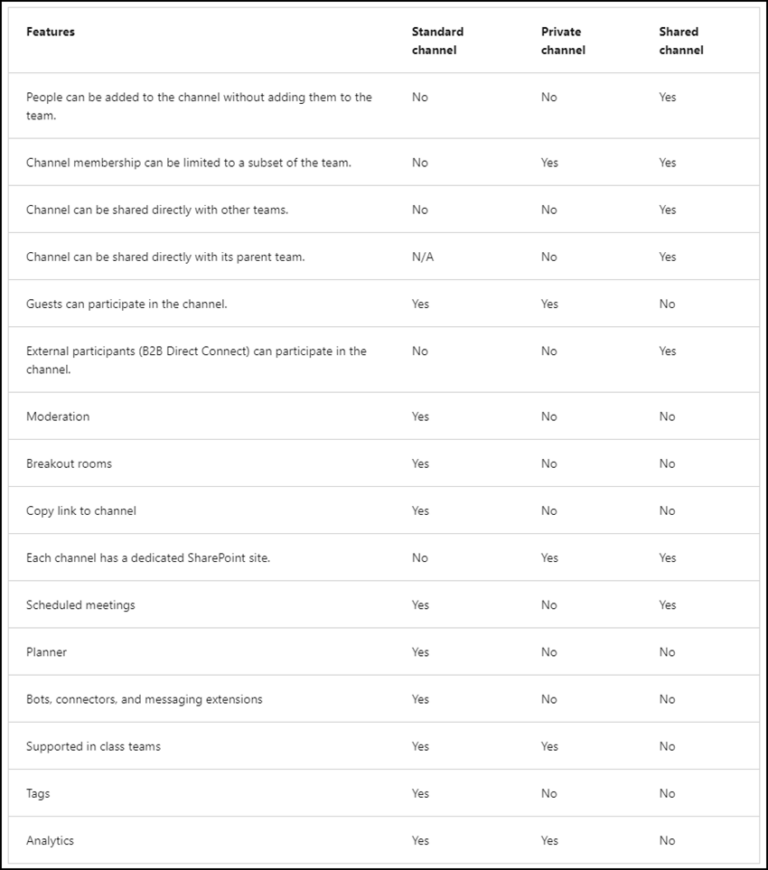
Task: Click Bots, connectors, and messaging extensions
Action: click(x=144, y=700)
